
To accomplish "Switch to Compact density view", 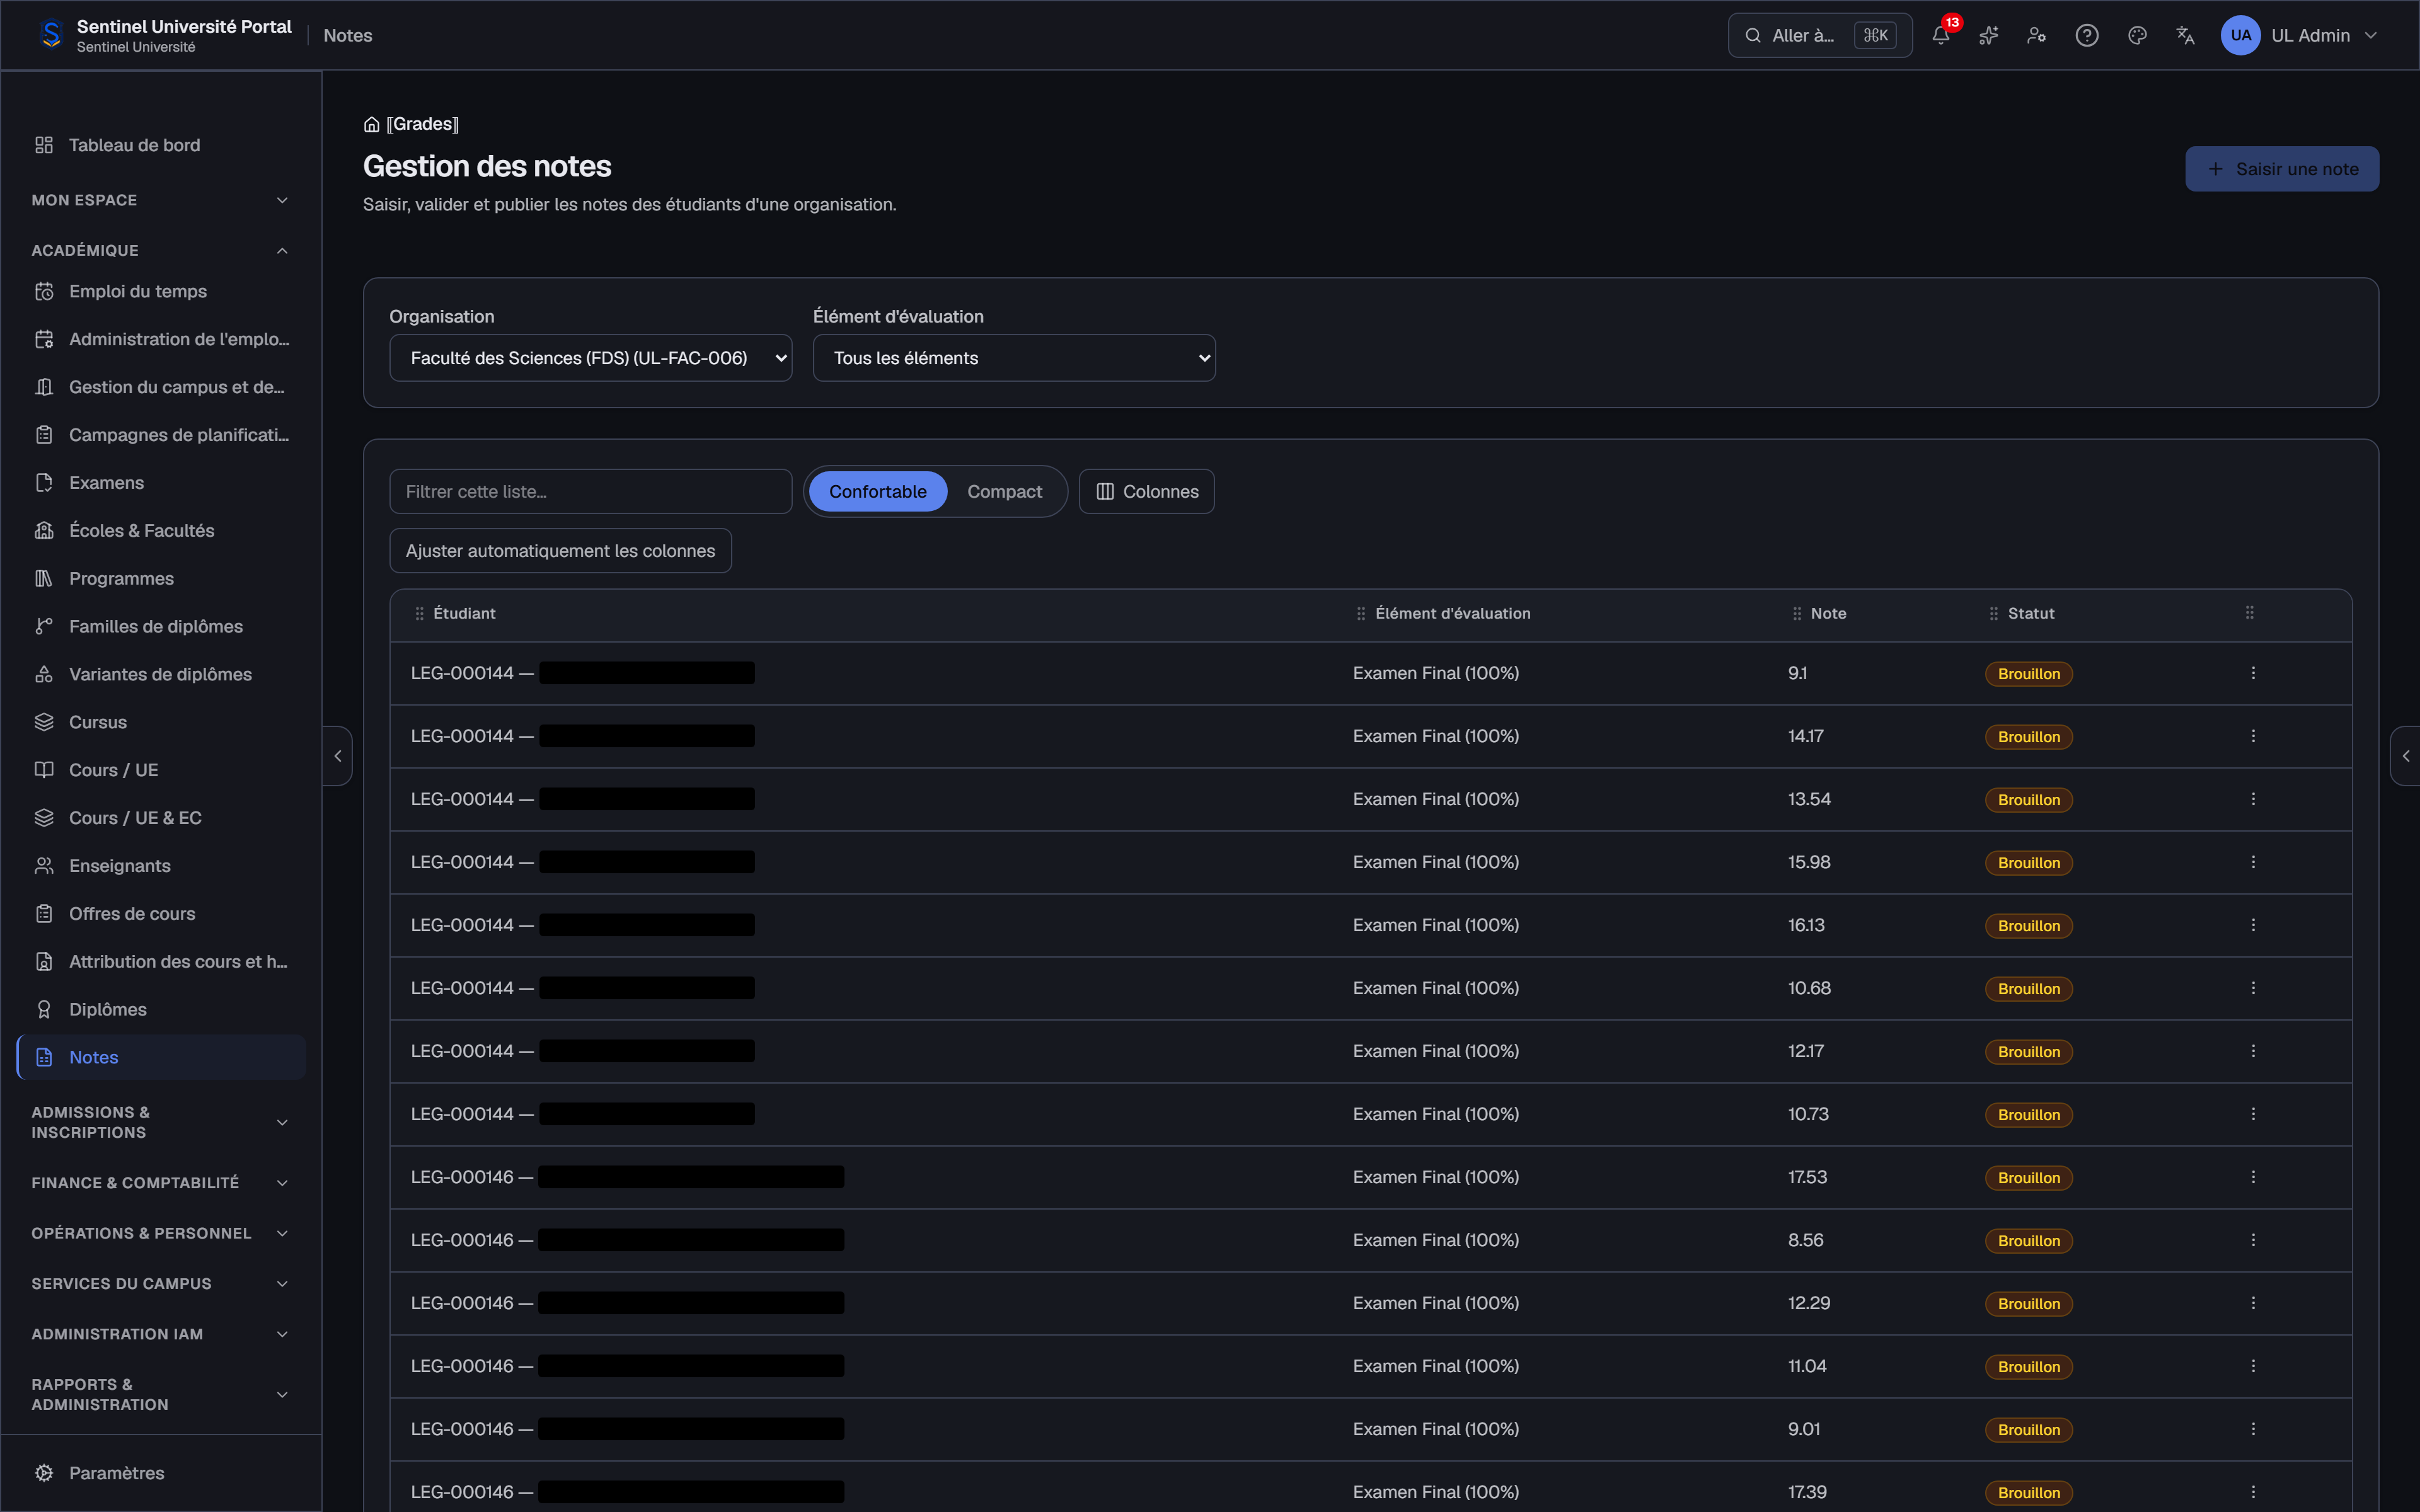I will point(1004,492).
